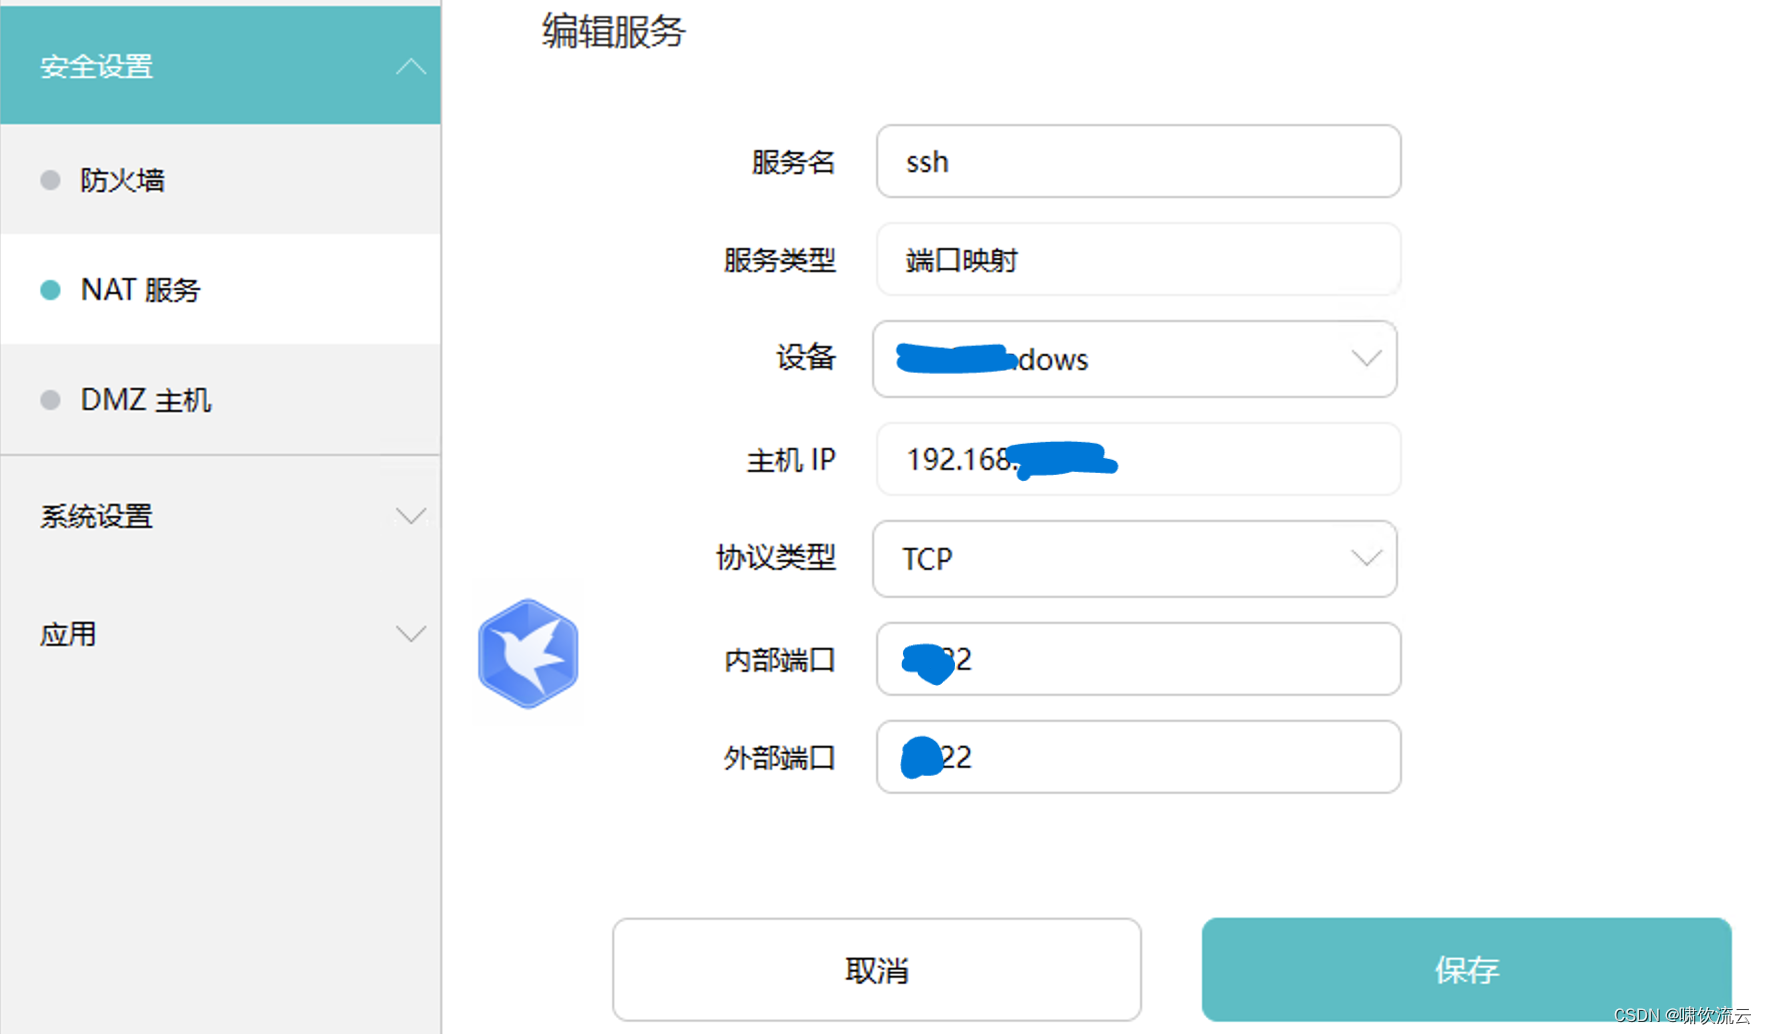Expand the 应用 section

[410, 633]
